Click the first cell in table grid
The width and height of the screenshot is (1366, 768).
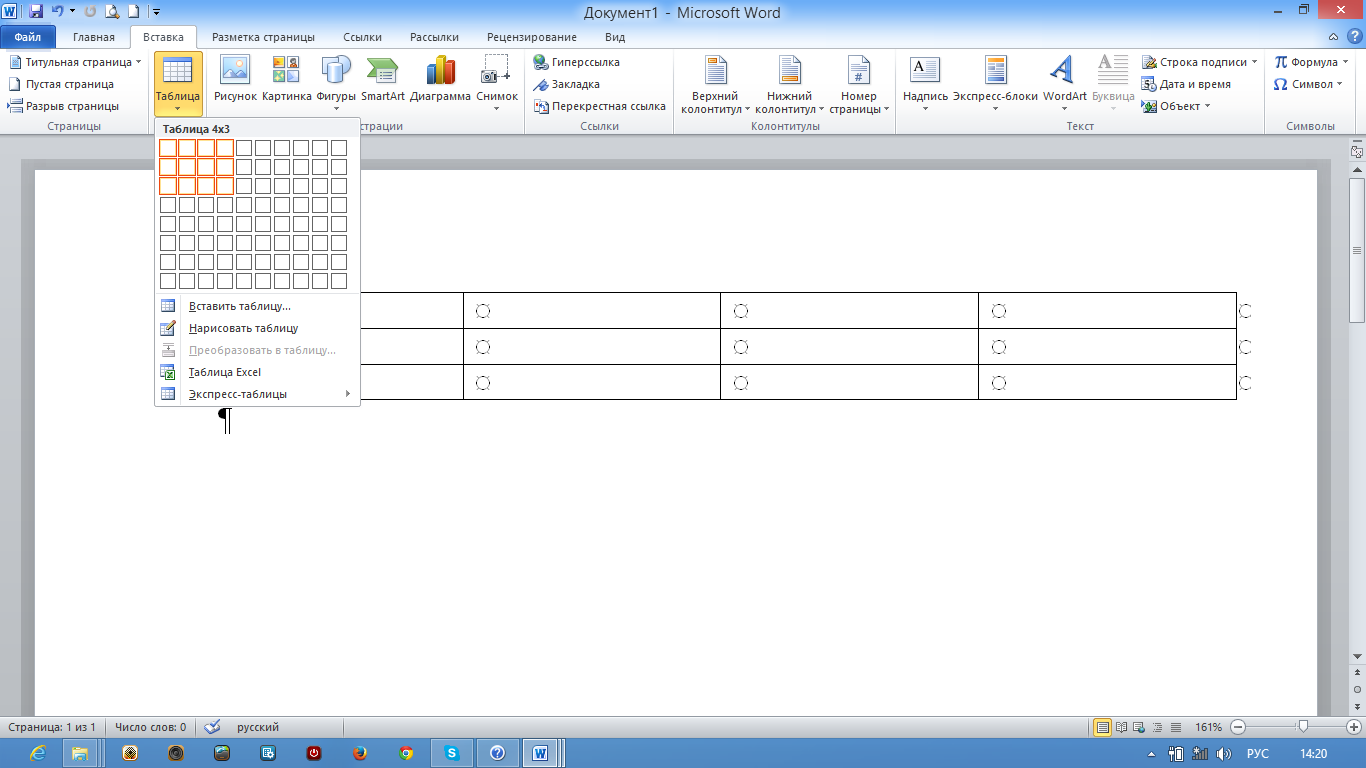(x=168, y=148)
